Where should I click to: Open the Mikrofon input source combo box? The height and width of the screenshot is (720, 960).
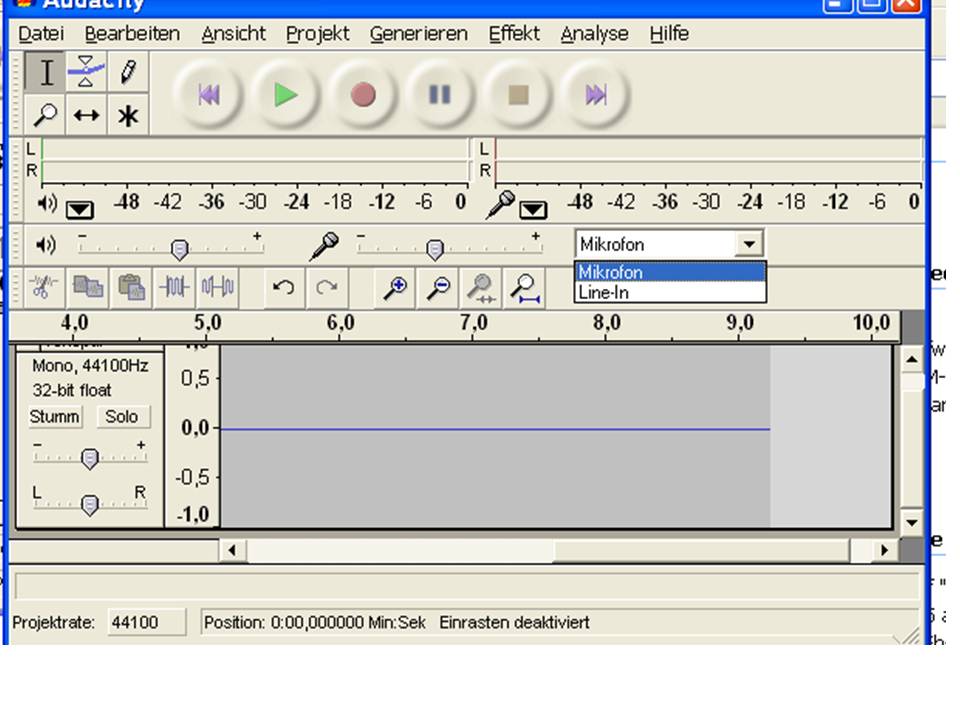click(x=669, y=244)
